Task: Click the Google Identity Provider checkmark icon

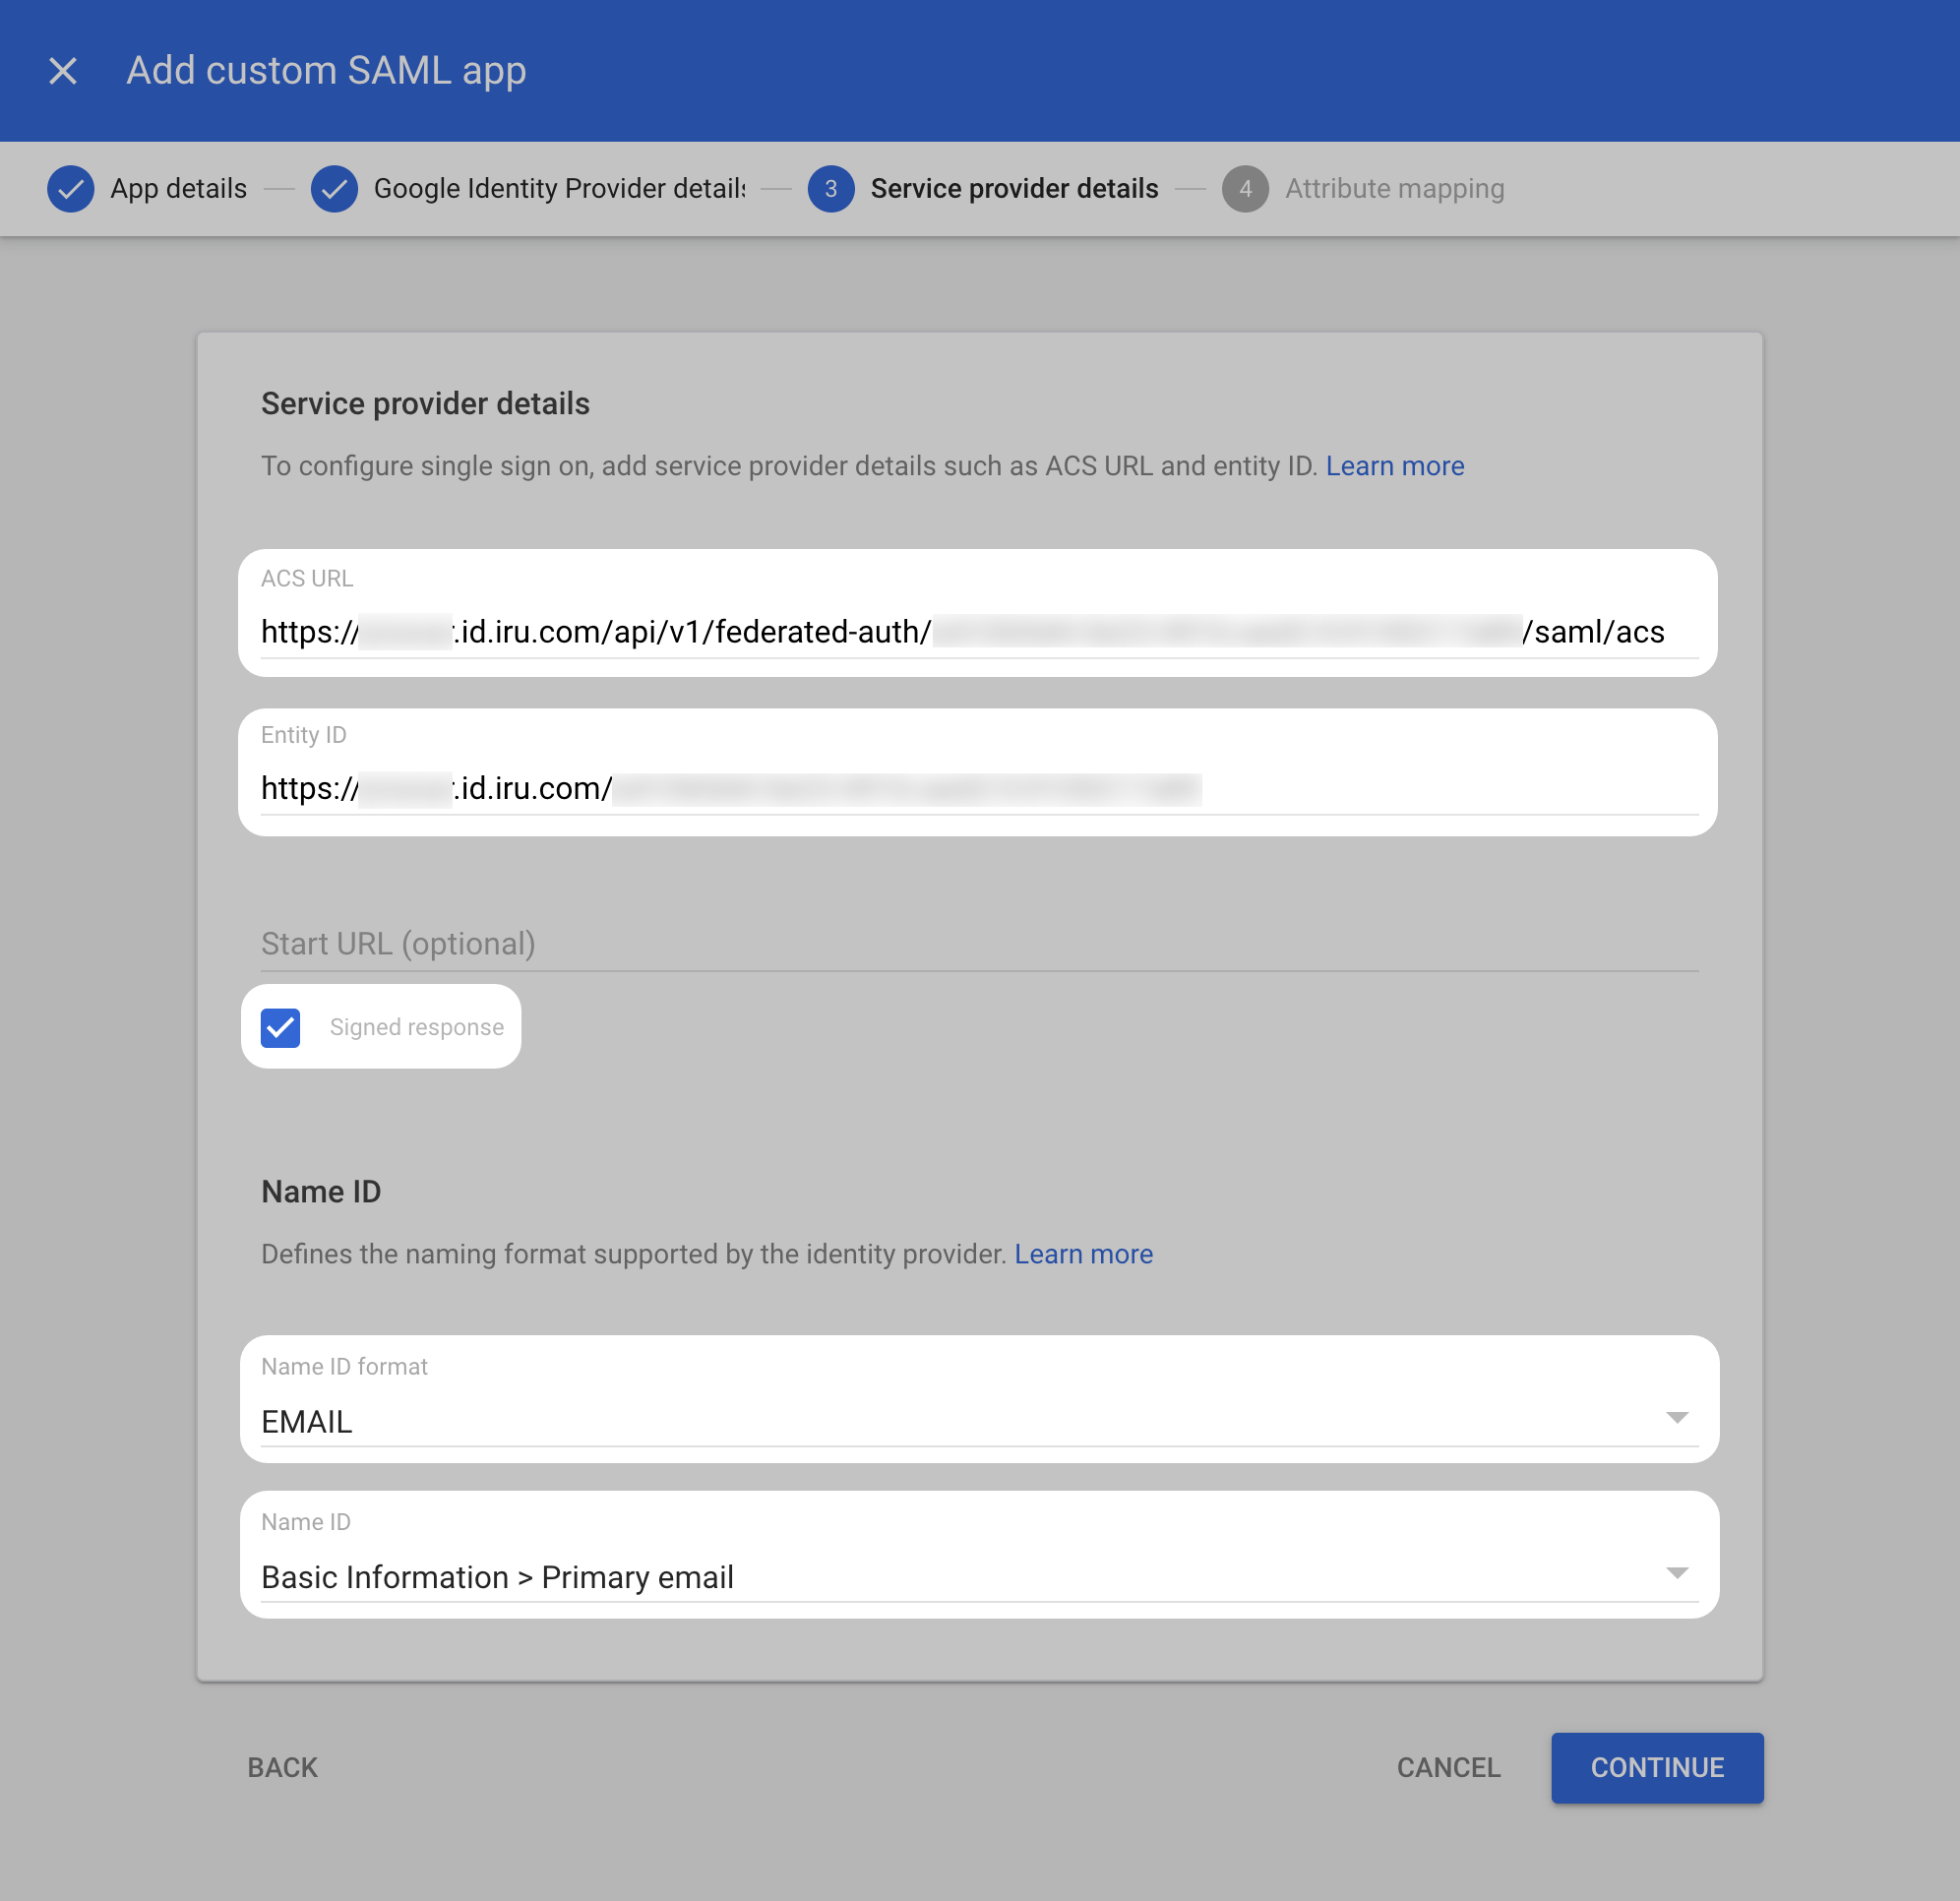Action: 334,188
